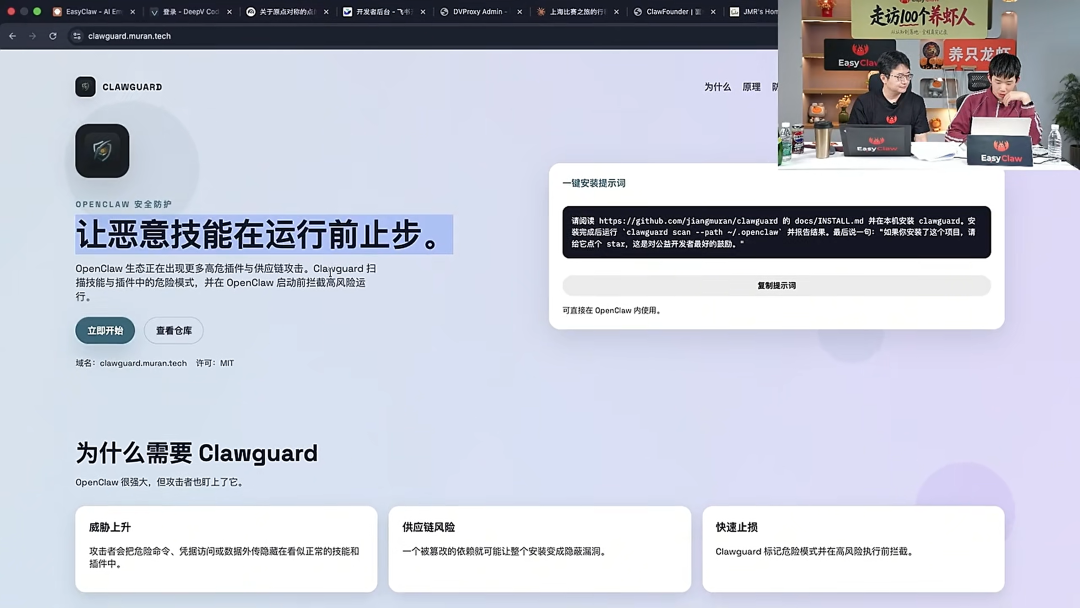Click the browser back arrow
Image resolution: width=1080 pixels, height=608 pixels.
pos(12,36)
